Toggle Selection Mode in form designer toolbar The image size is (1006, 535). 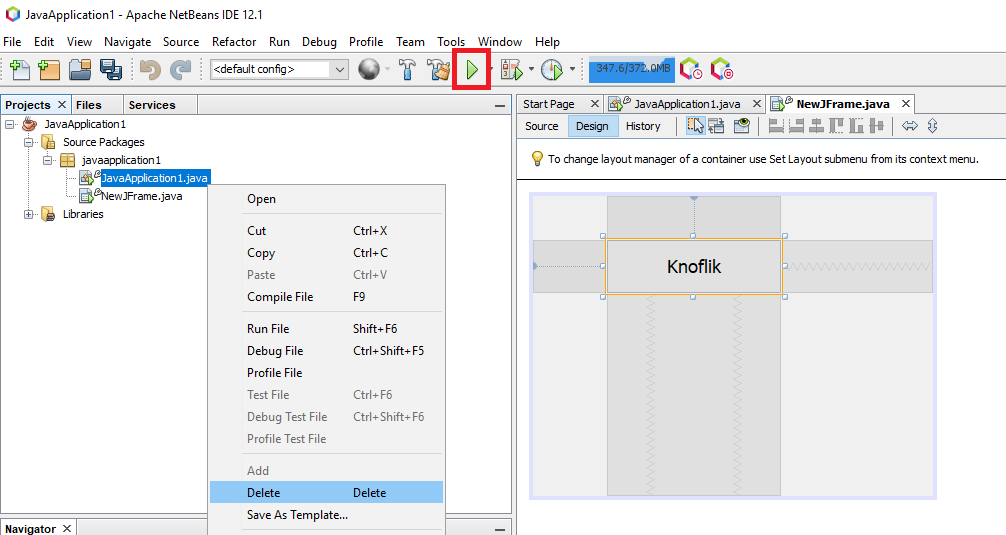point(695,126)
